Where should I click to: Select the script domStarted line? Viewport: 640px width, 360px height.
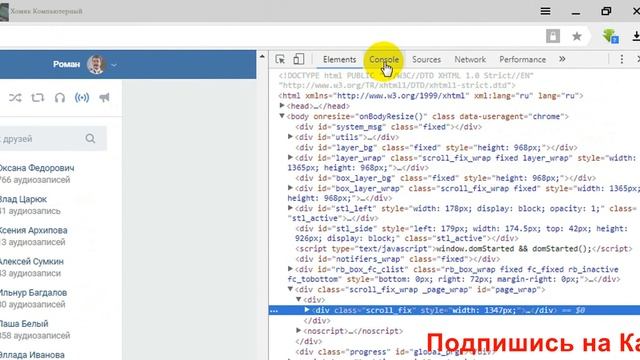click(464, 249)
